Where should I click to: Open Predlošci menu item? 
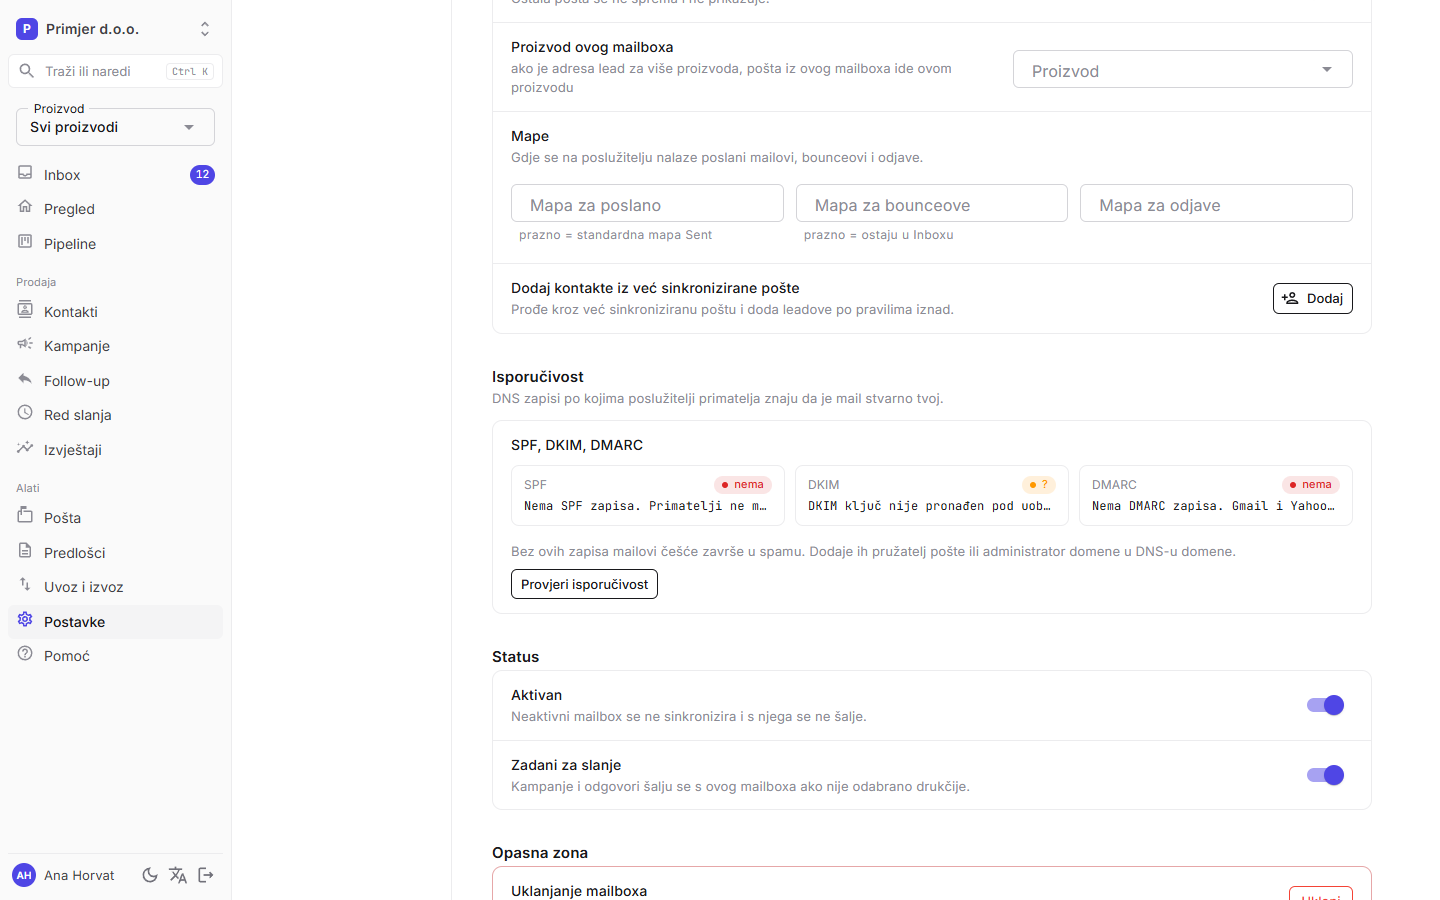(x=115, y=553)
